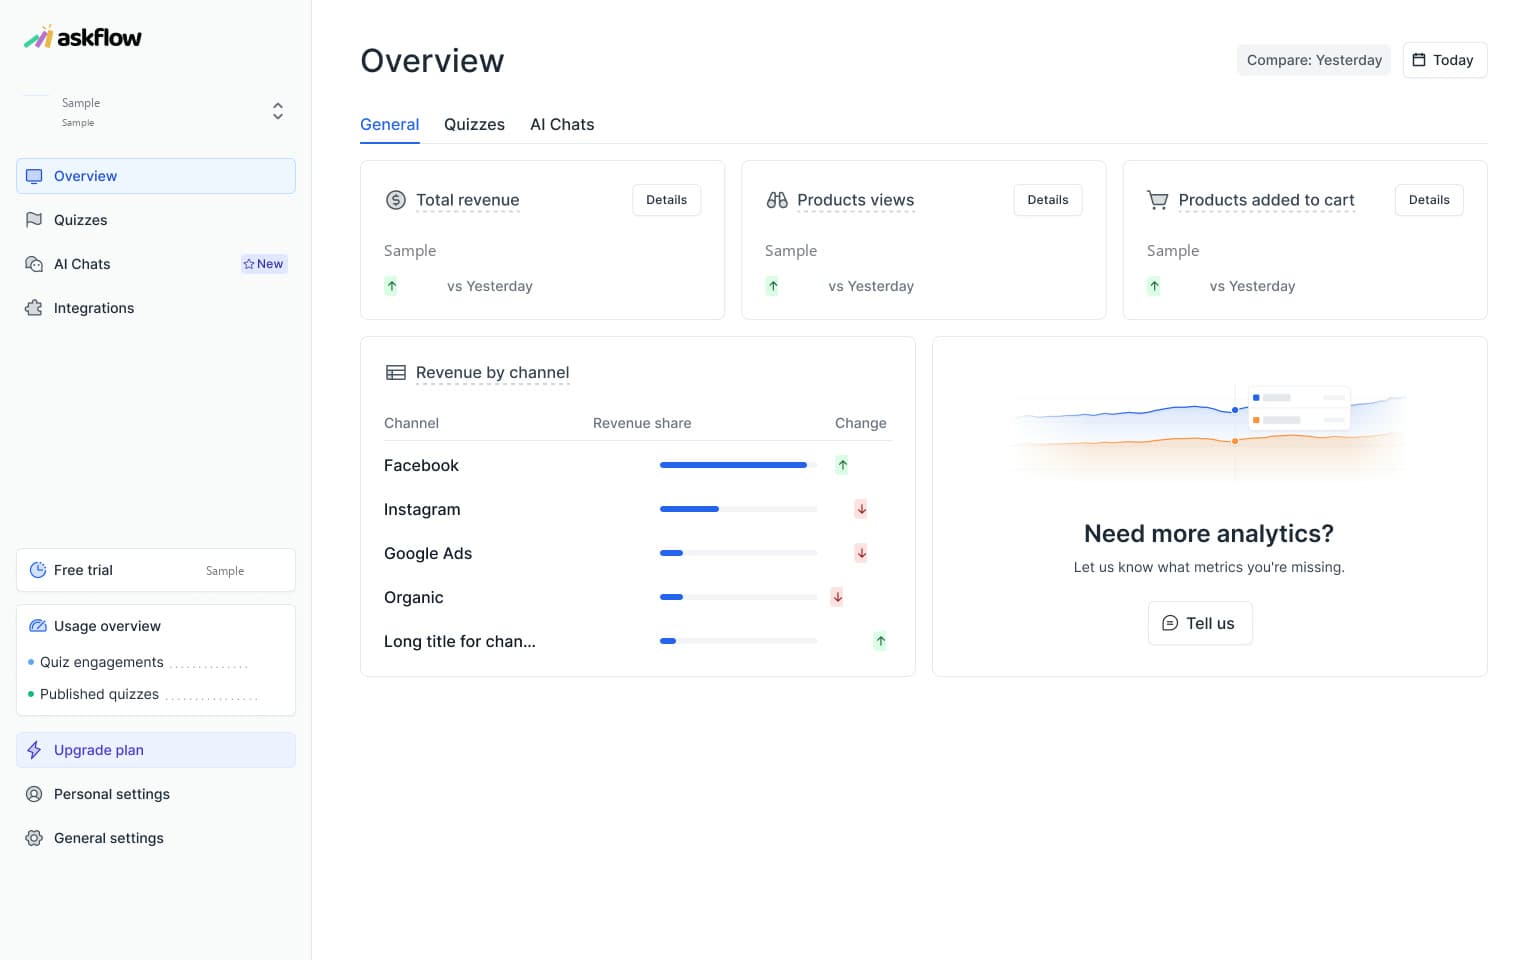The image size is (1536, 960).
Task: Click the Long title for chan... channel row
Action: pyautogui.click(x=638, y=641)
